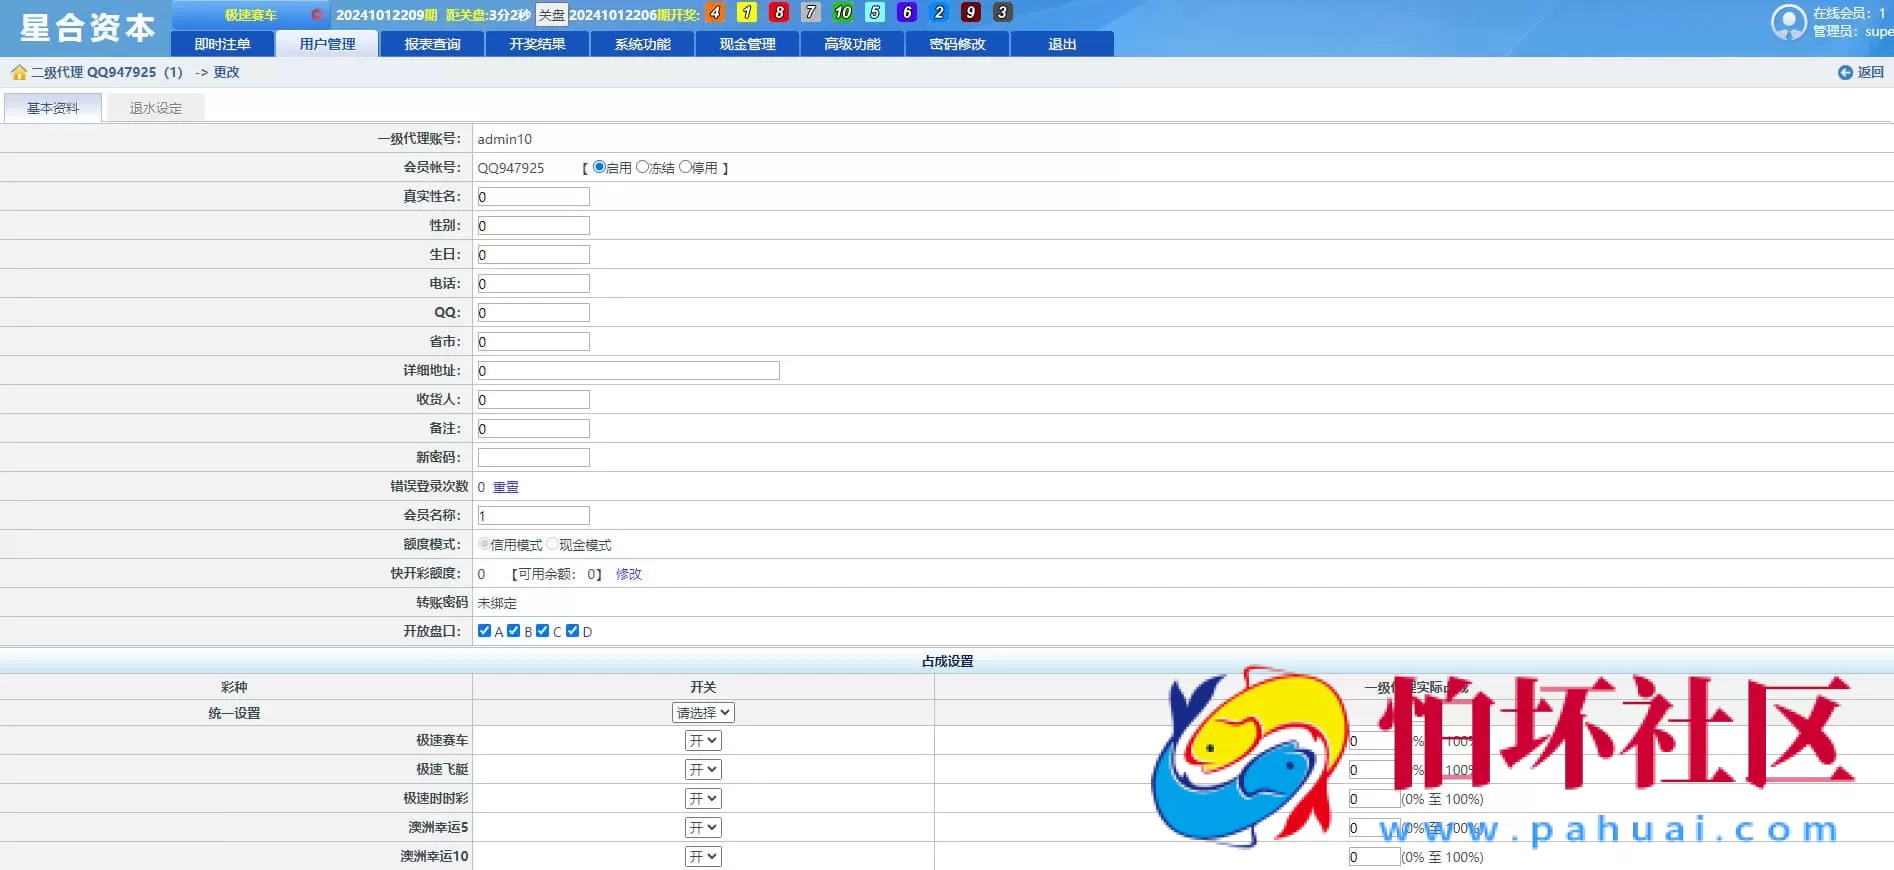Toggle open-market checkbox C
1894x870 pixels.
[543, 630]
